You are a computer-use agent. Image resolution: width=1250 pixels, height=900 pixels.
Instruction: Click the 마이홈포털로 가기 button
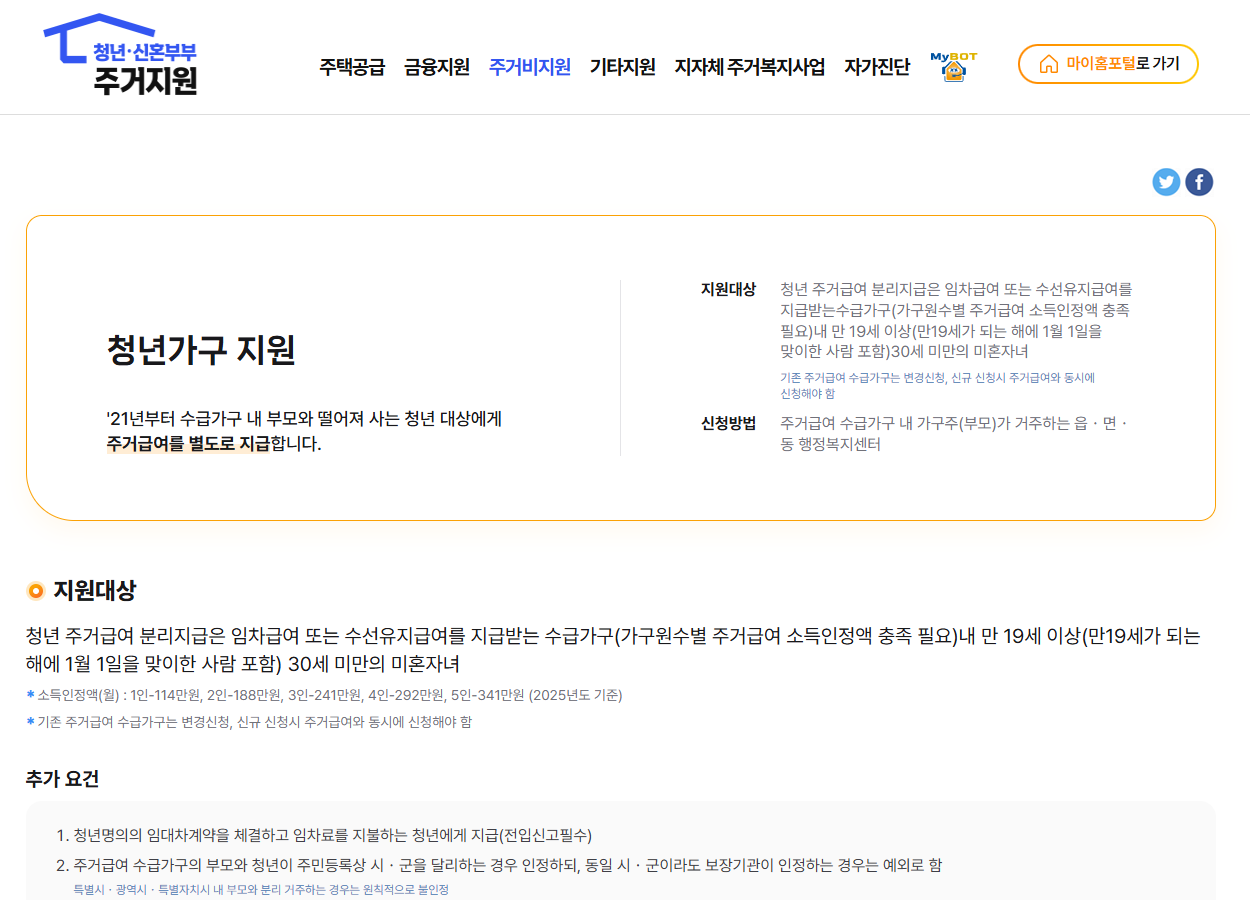pyautogui.click(x=1108, y=63)
